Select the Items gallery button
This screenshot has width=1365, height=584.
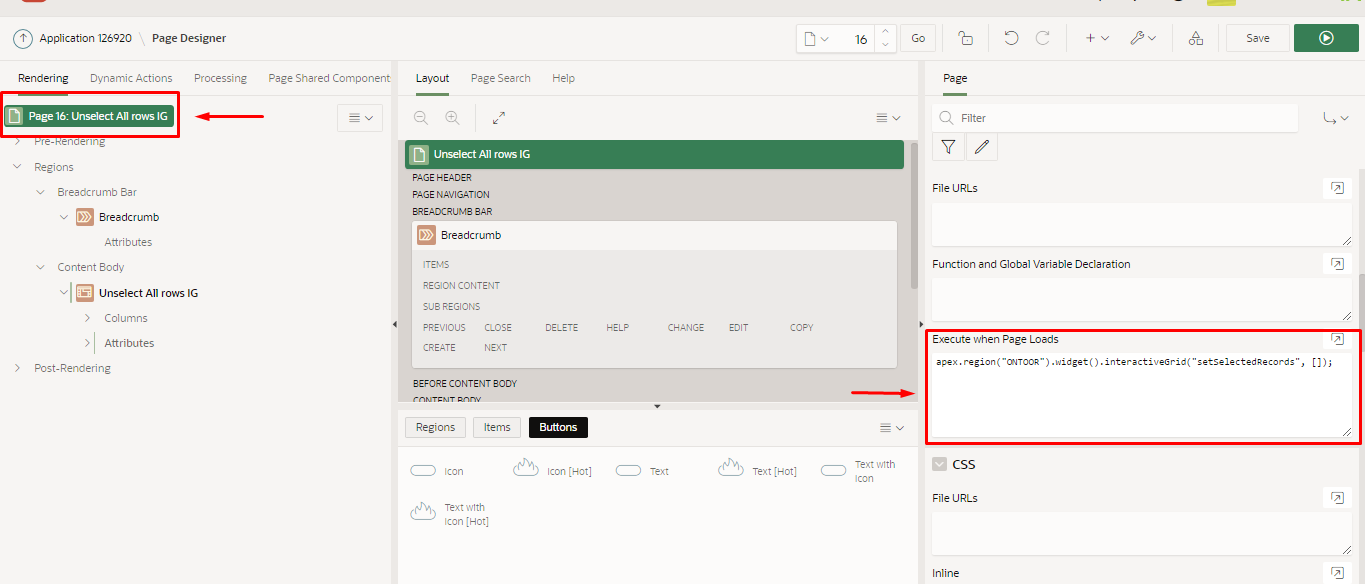(497, 427)
